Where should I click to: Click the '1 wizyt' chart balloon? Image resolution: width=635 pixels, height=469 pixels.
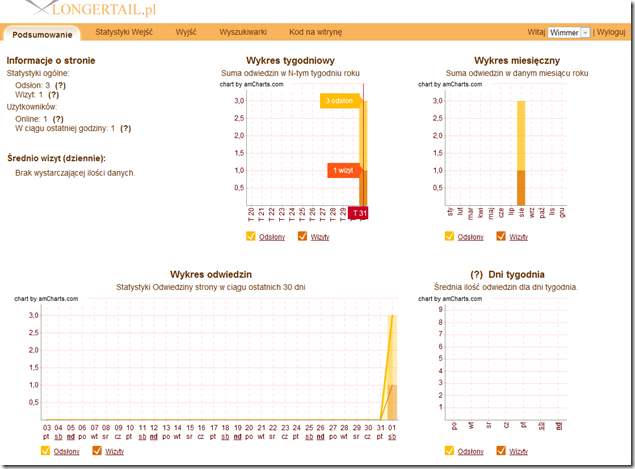[343, 171]
